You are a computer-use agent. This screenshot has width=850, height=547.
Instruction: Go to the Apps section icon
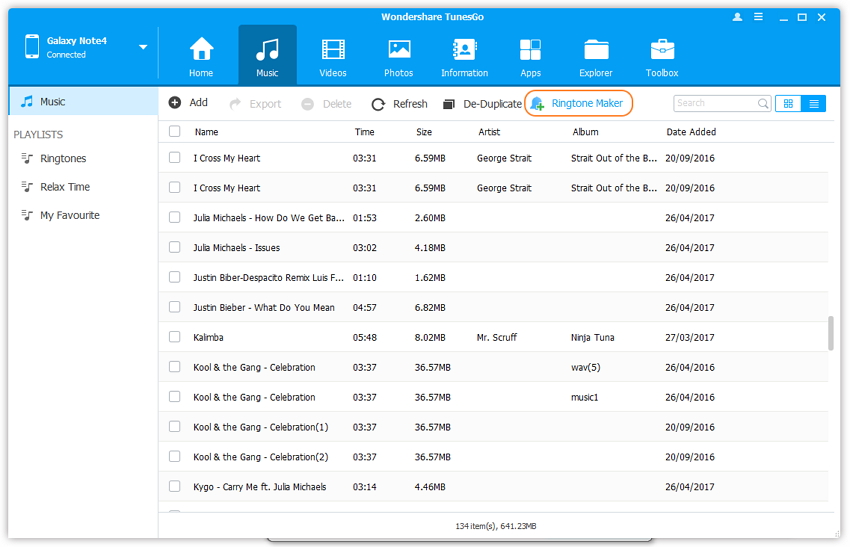[x=530, y=50]
